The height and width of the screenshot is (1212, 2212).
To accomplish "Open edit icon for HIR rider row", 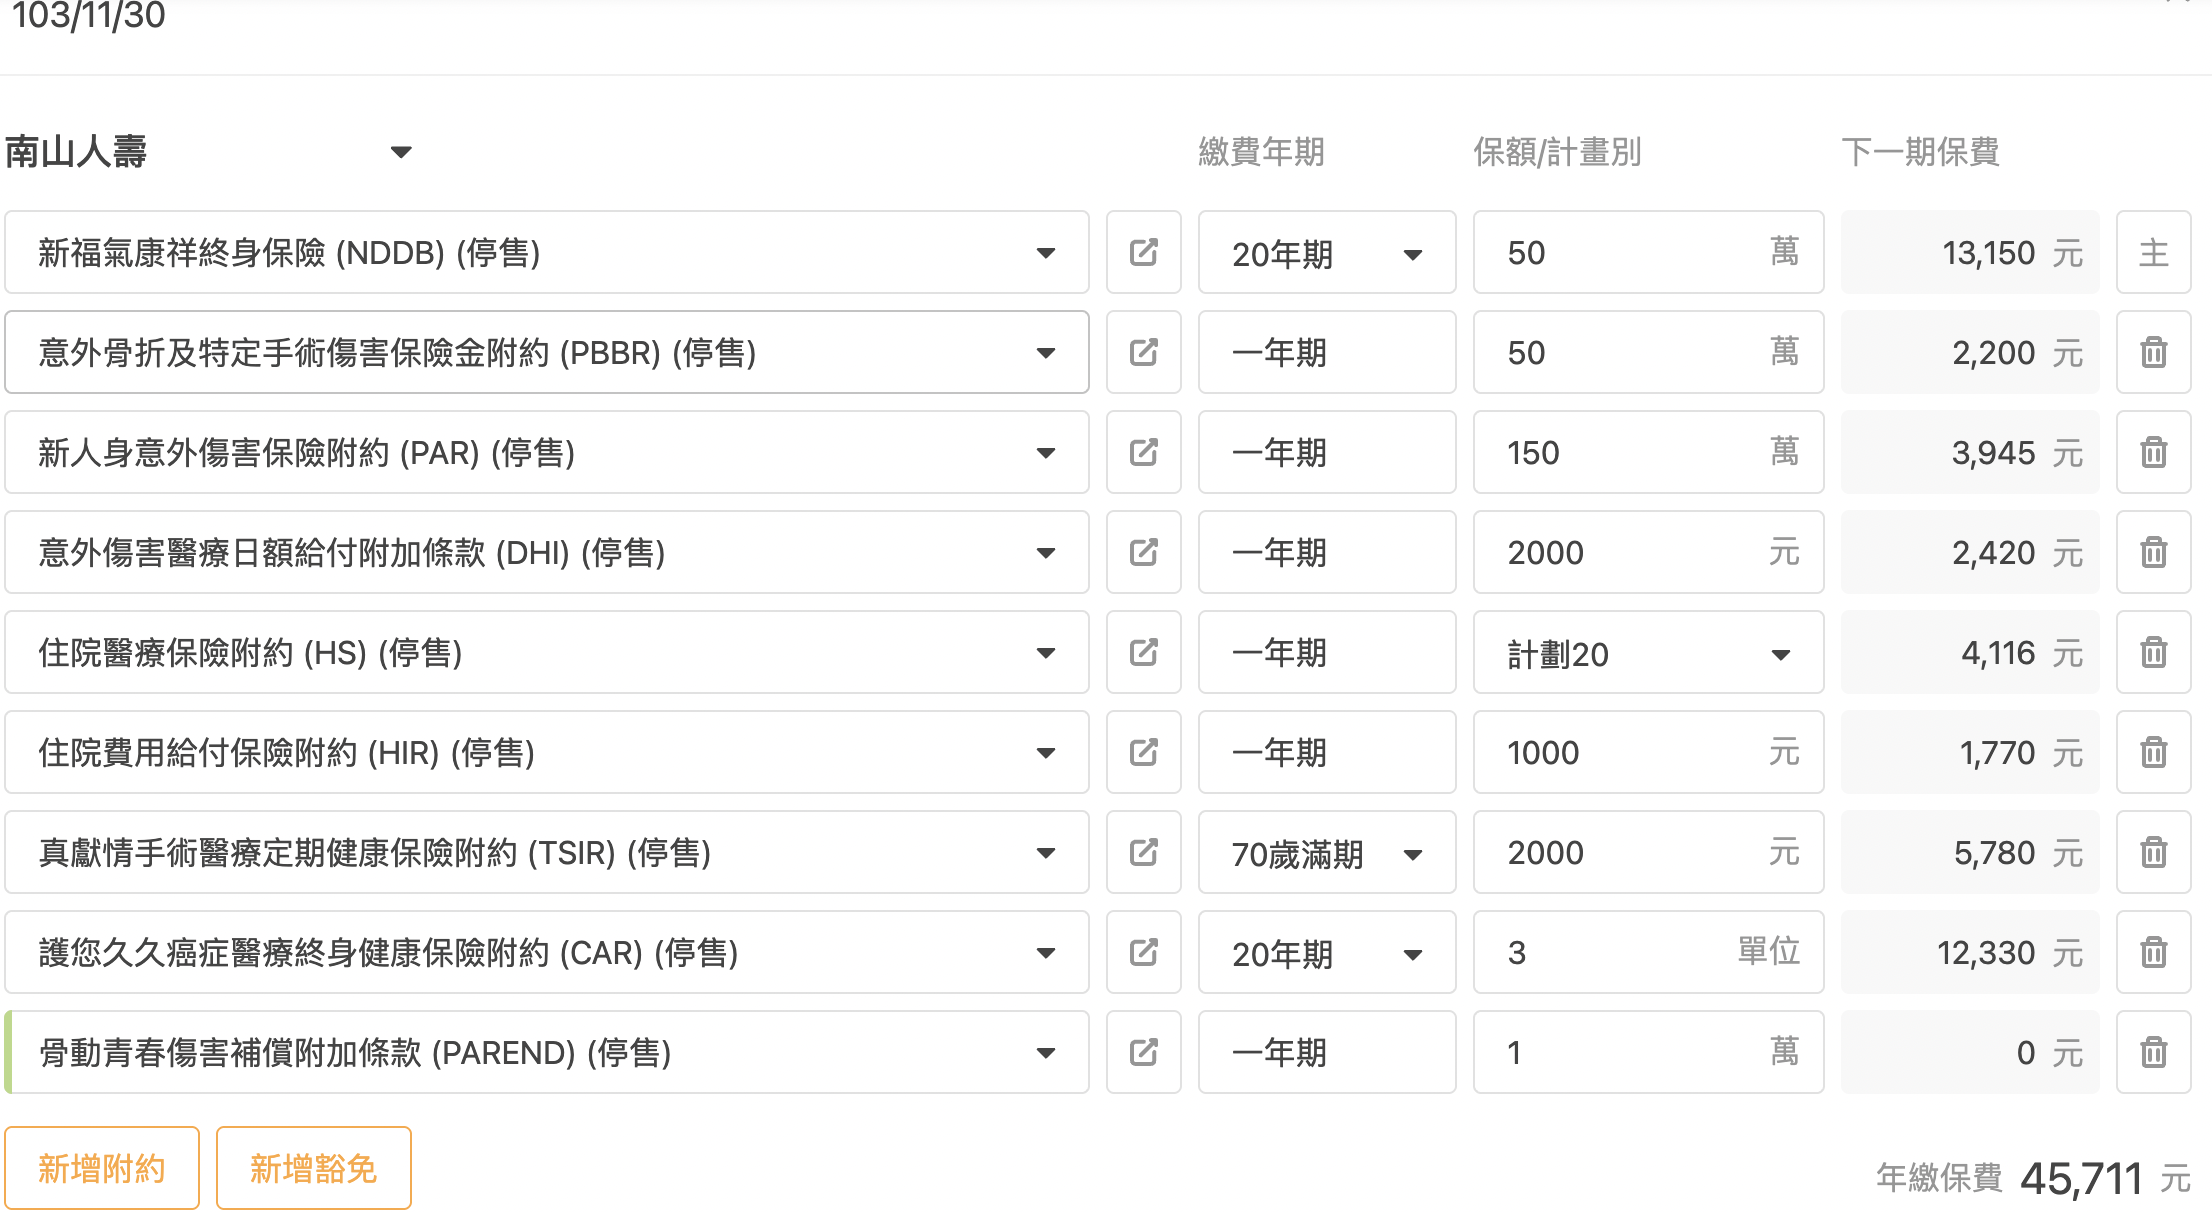I will (x=1143, y=752).
